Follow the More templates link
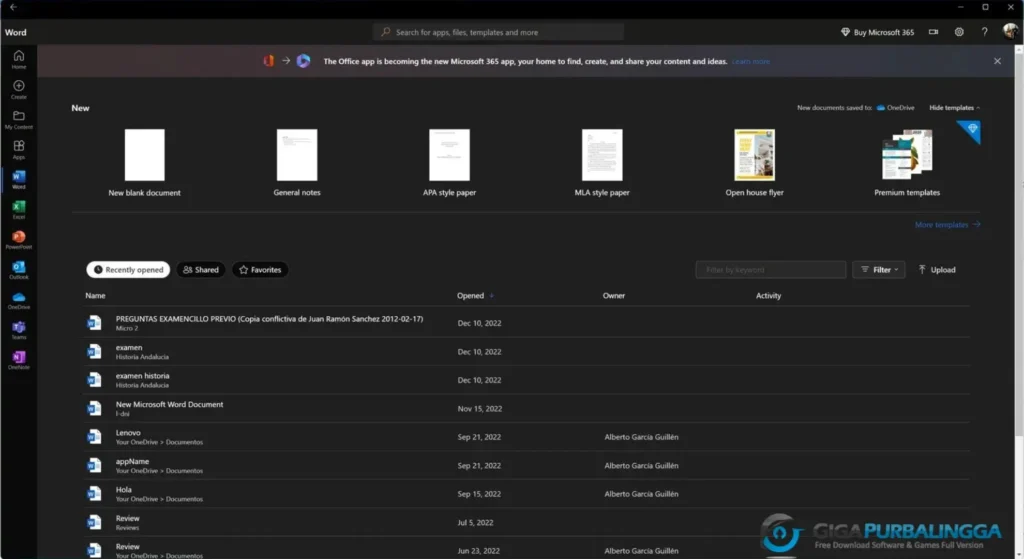This screenshot has width=1024, height=559. [x=948, y=225]
